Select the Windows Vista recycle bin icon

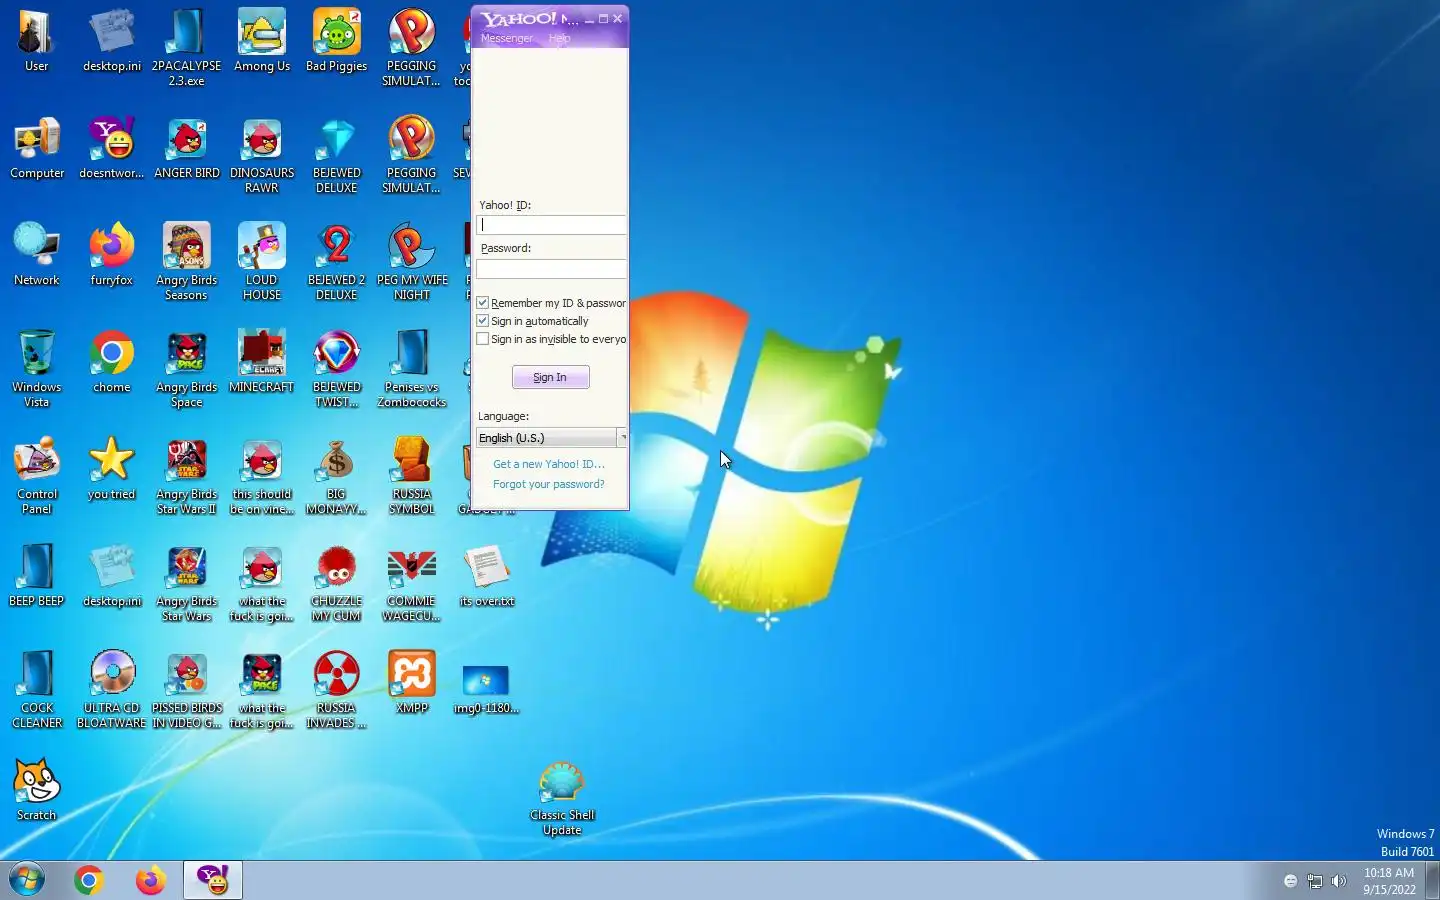pos(37,369)
